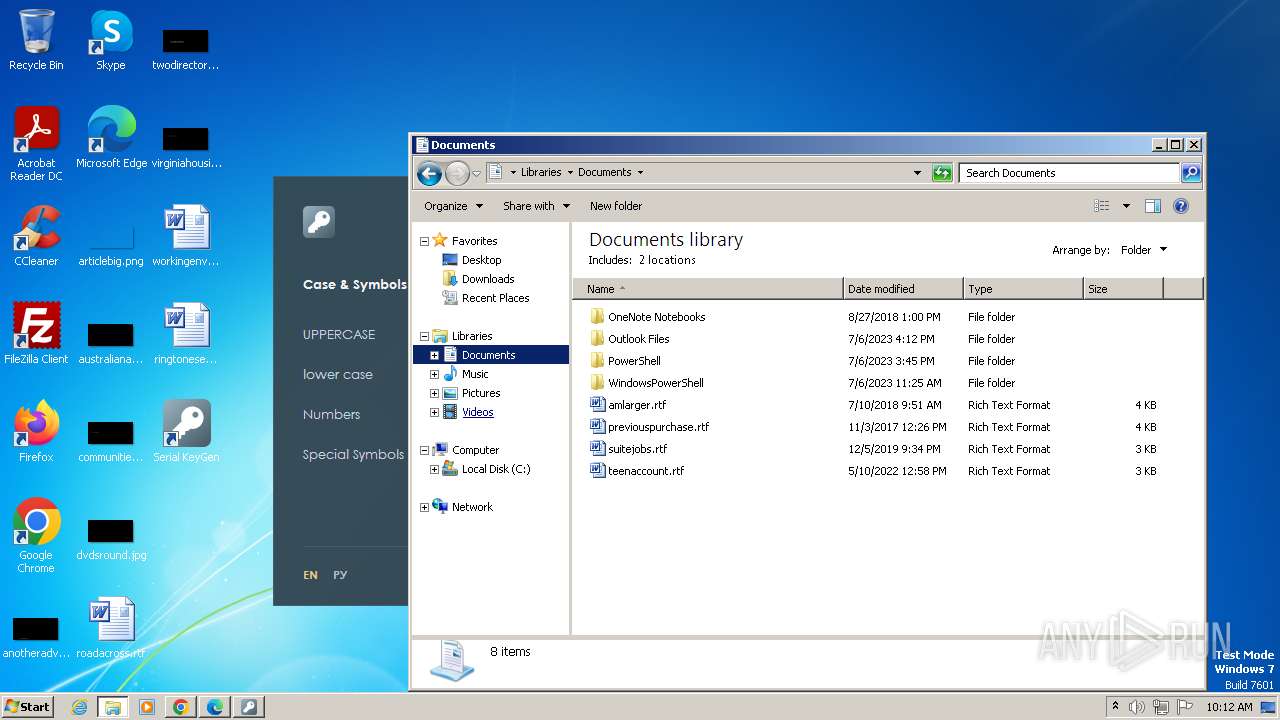
Task: Expand the Documents library node
Action: 434,355
